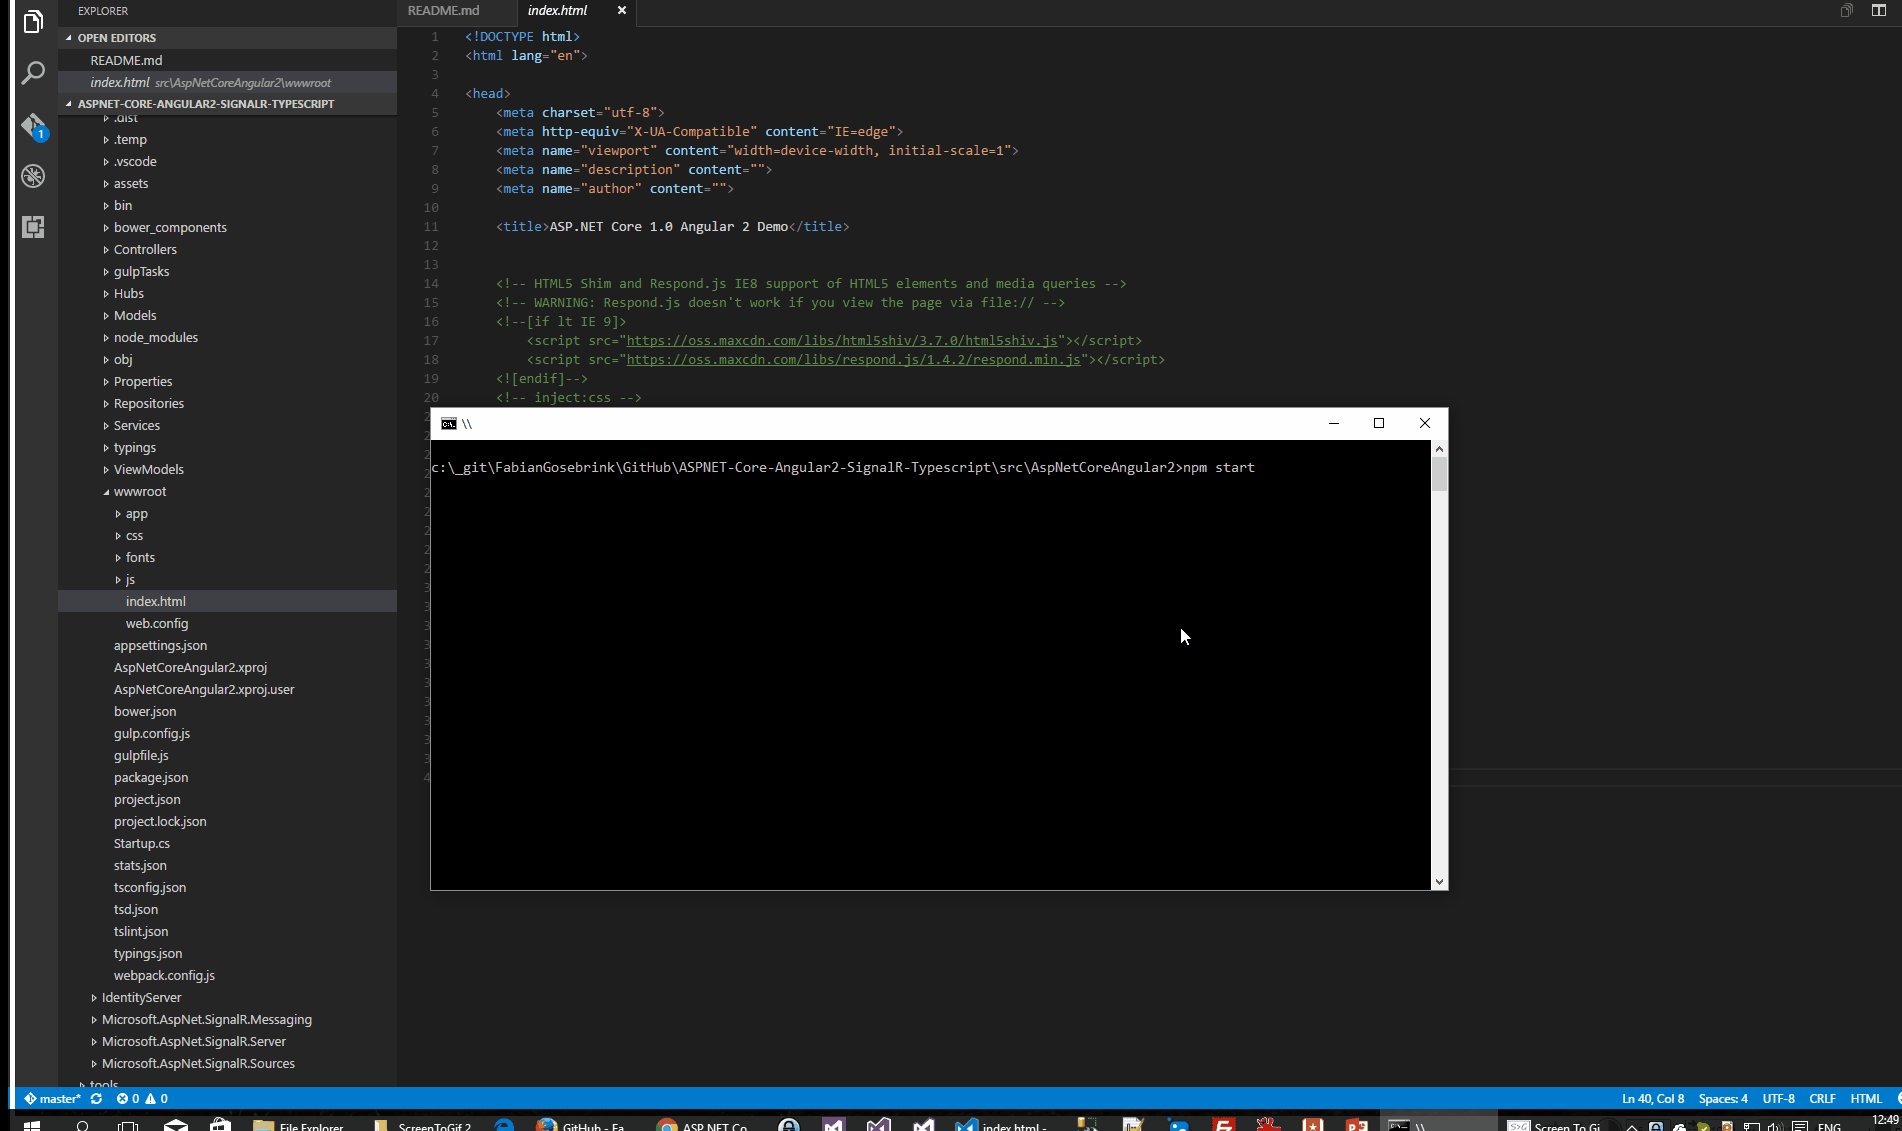The width and height of the screenshot is (1902, 1131).
Task: Open the Windows Start menu
Action: (31, 1125)
